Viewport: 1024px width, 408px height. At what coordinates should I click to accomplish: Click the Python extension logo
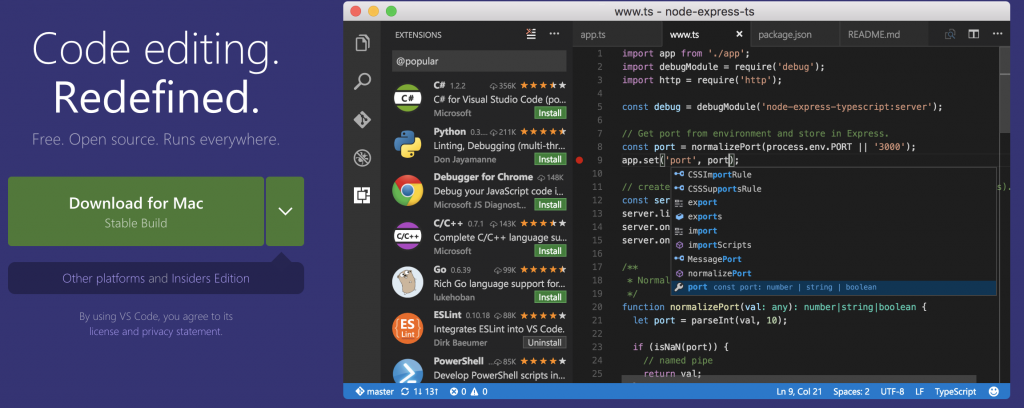(x=408, y=144)
